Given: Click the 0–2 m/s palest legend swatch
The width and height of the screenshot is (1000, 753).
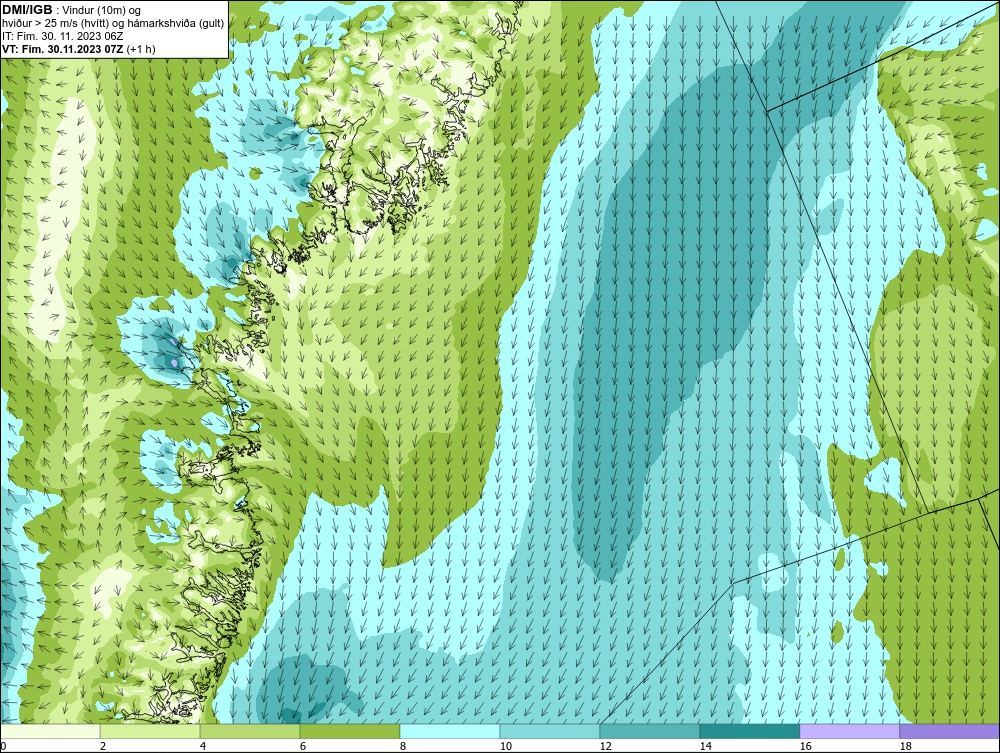Looking at the screenshot, I should (50, 731).
